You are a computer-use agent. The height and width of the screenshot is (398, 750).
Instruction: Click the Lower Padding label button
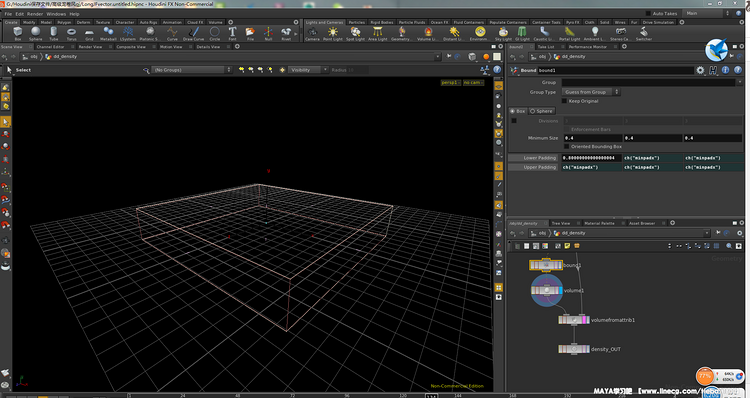533,158
